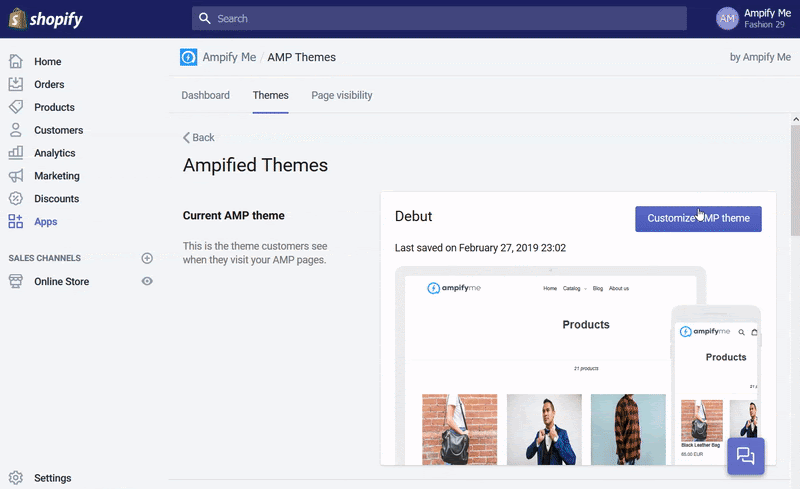Image resolution: width=800 pixels, height=489 pixels.
Task: Open Online Store sales channel
Action: 61,281
